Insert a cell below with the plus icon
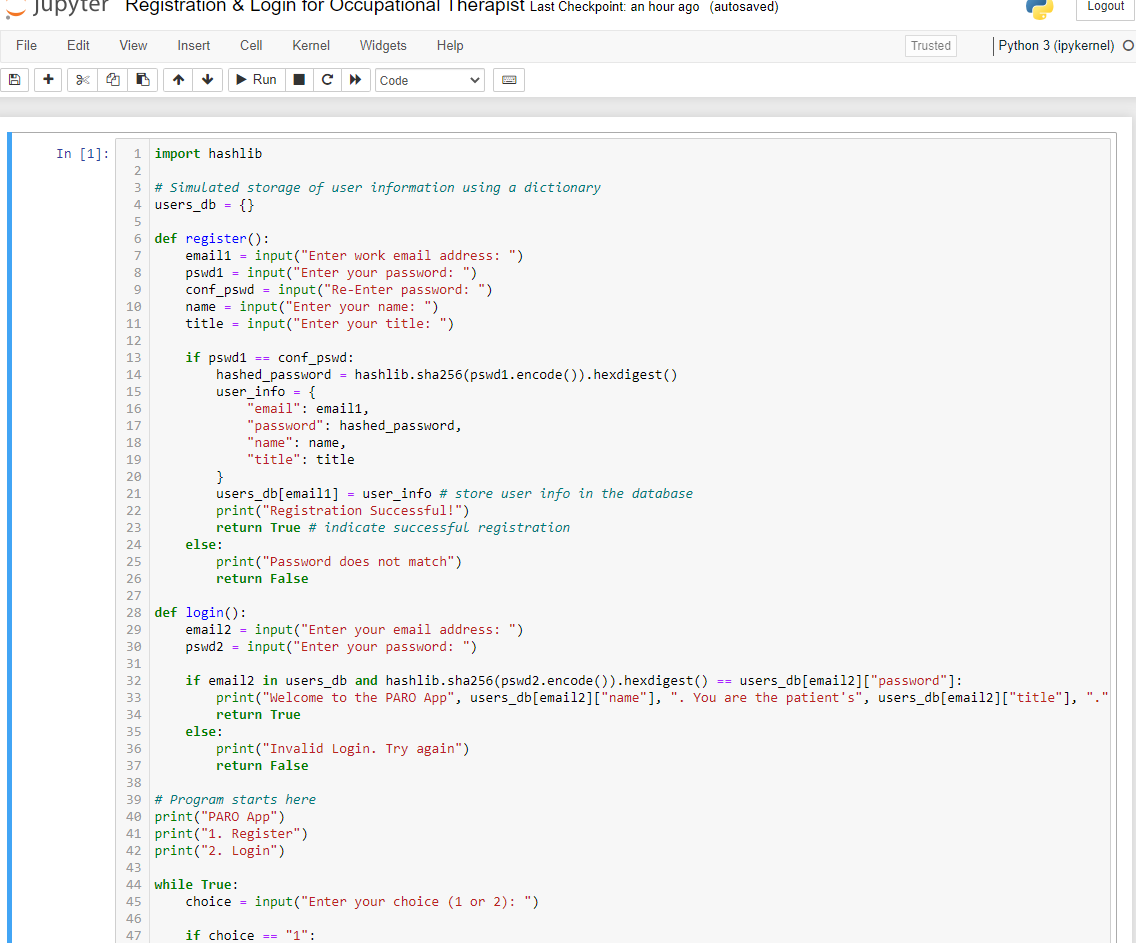Image resolution: width=1136 pixels, height=943 pixels. click(x=49, y=80)
